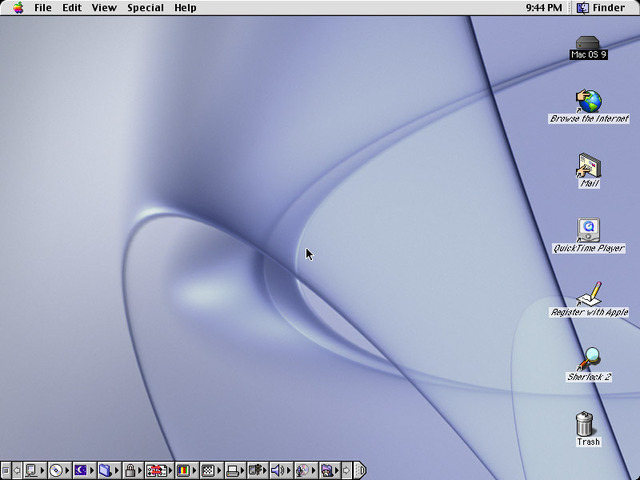The height and width of the screenshot is (480, 640).
Task: Open the Apple menu rainbow logo
Action: pyautogui.click(x=18, y=7)
